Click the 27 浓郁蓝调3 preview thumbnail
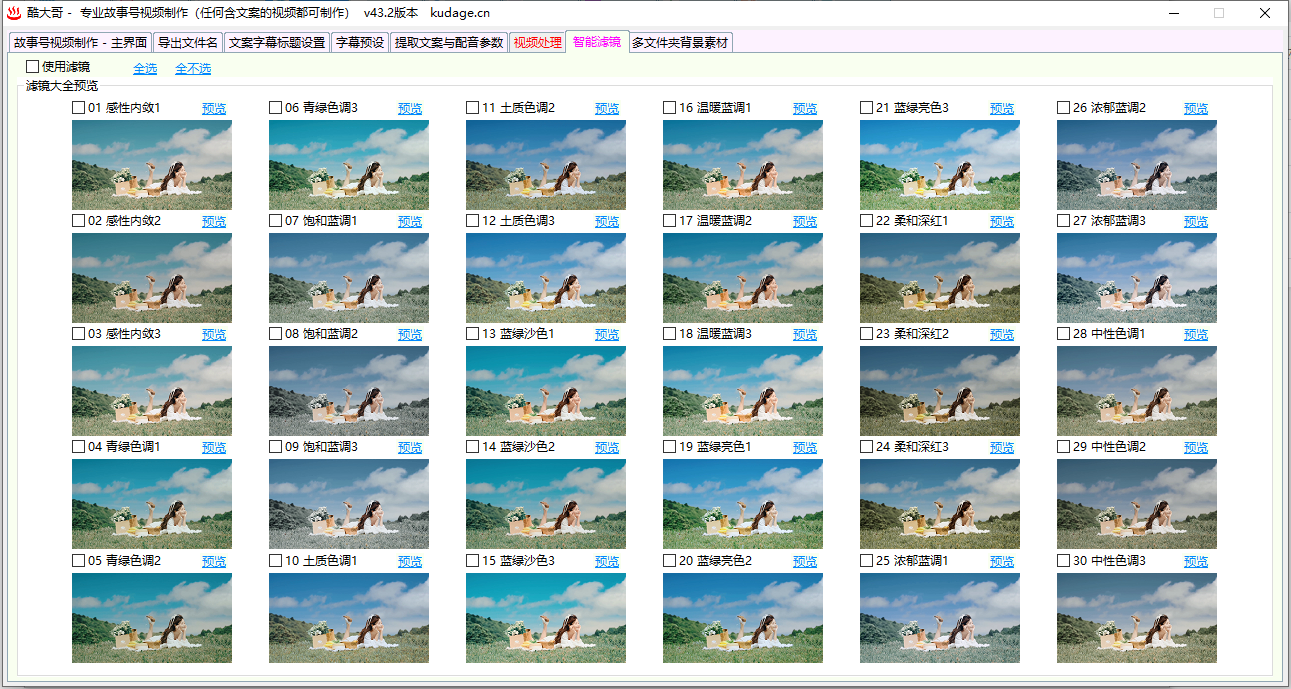The width and height of the screenshot is (1291, 689). click(1137, 278)
